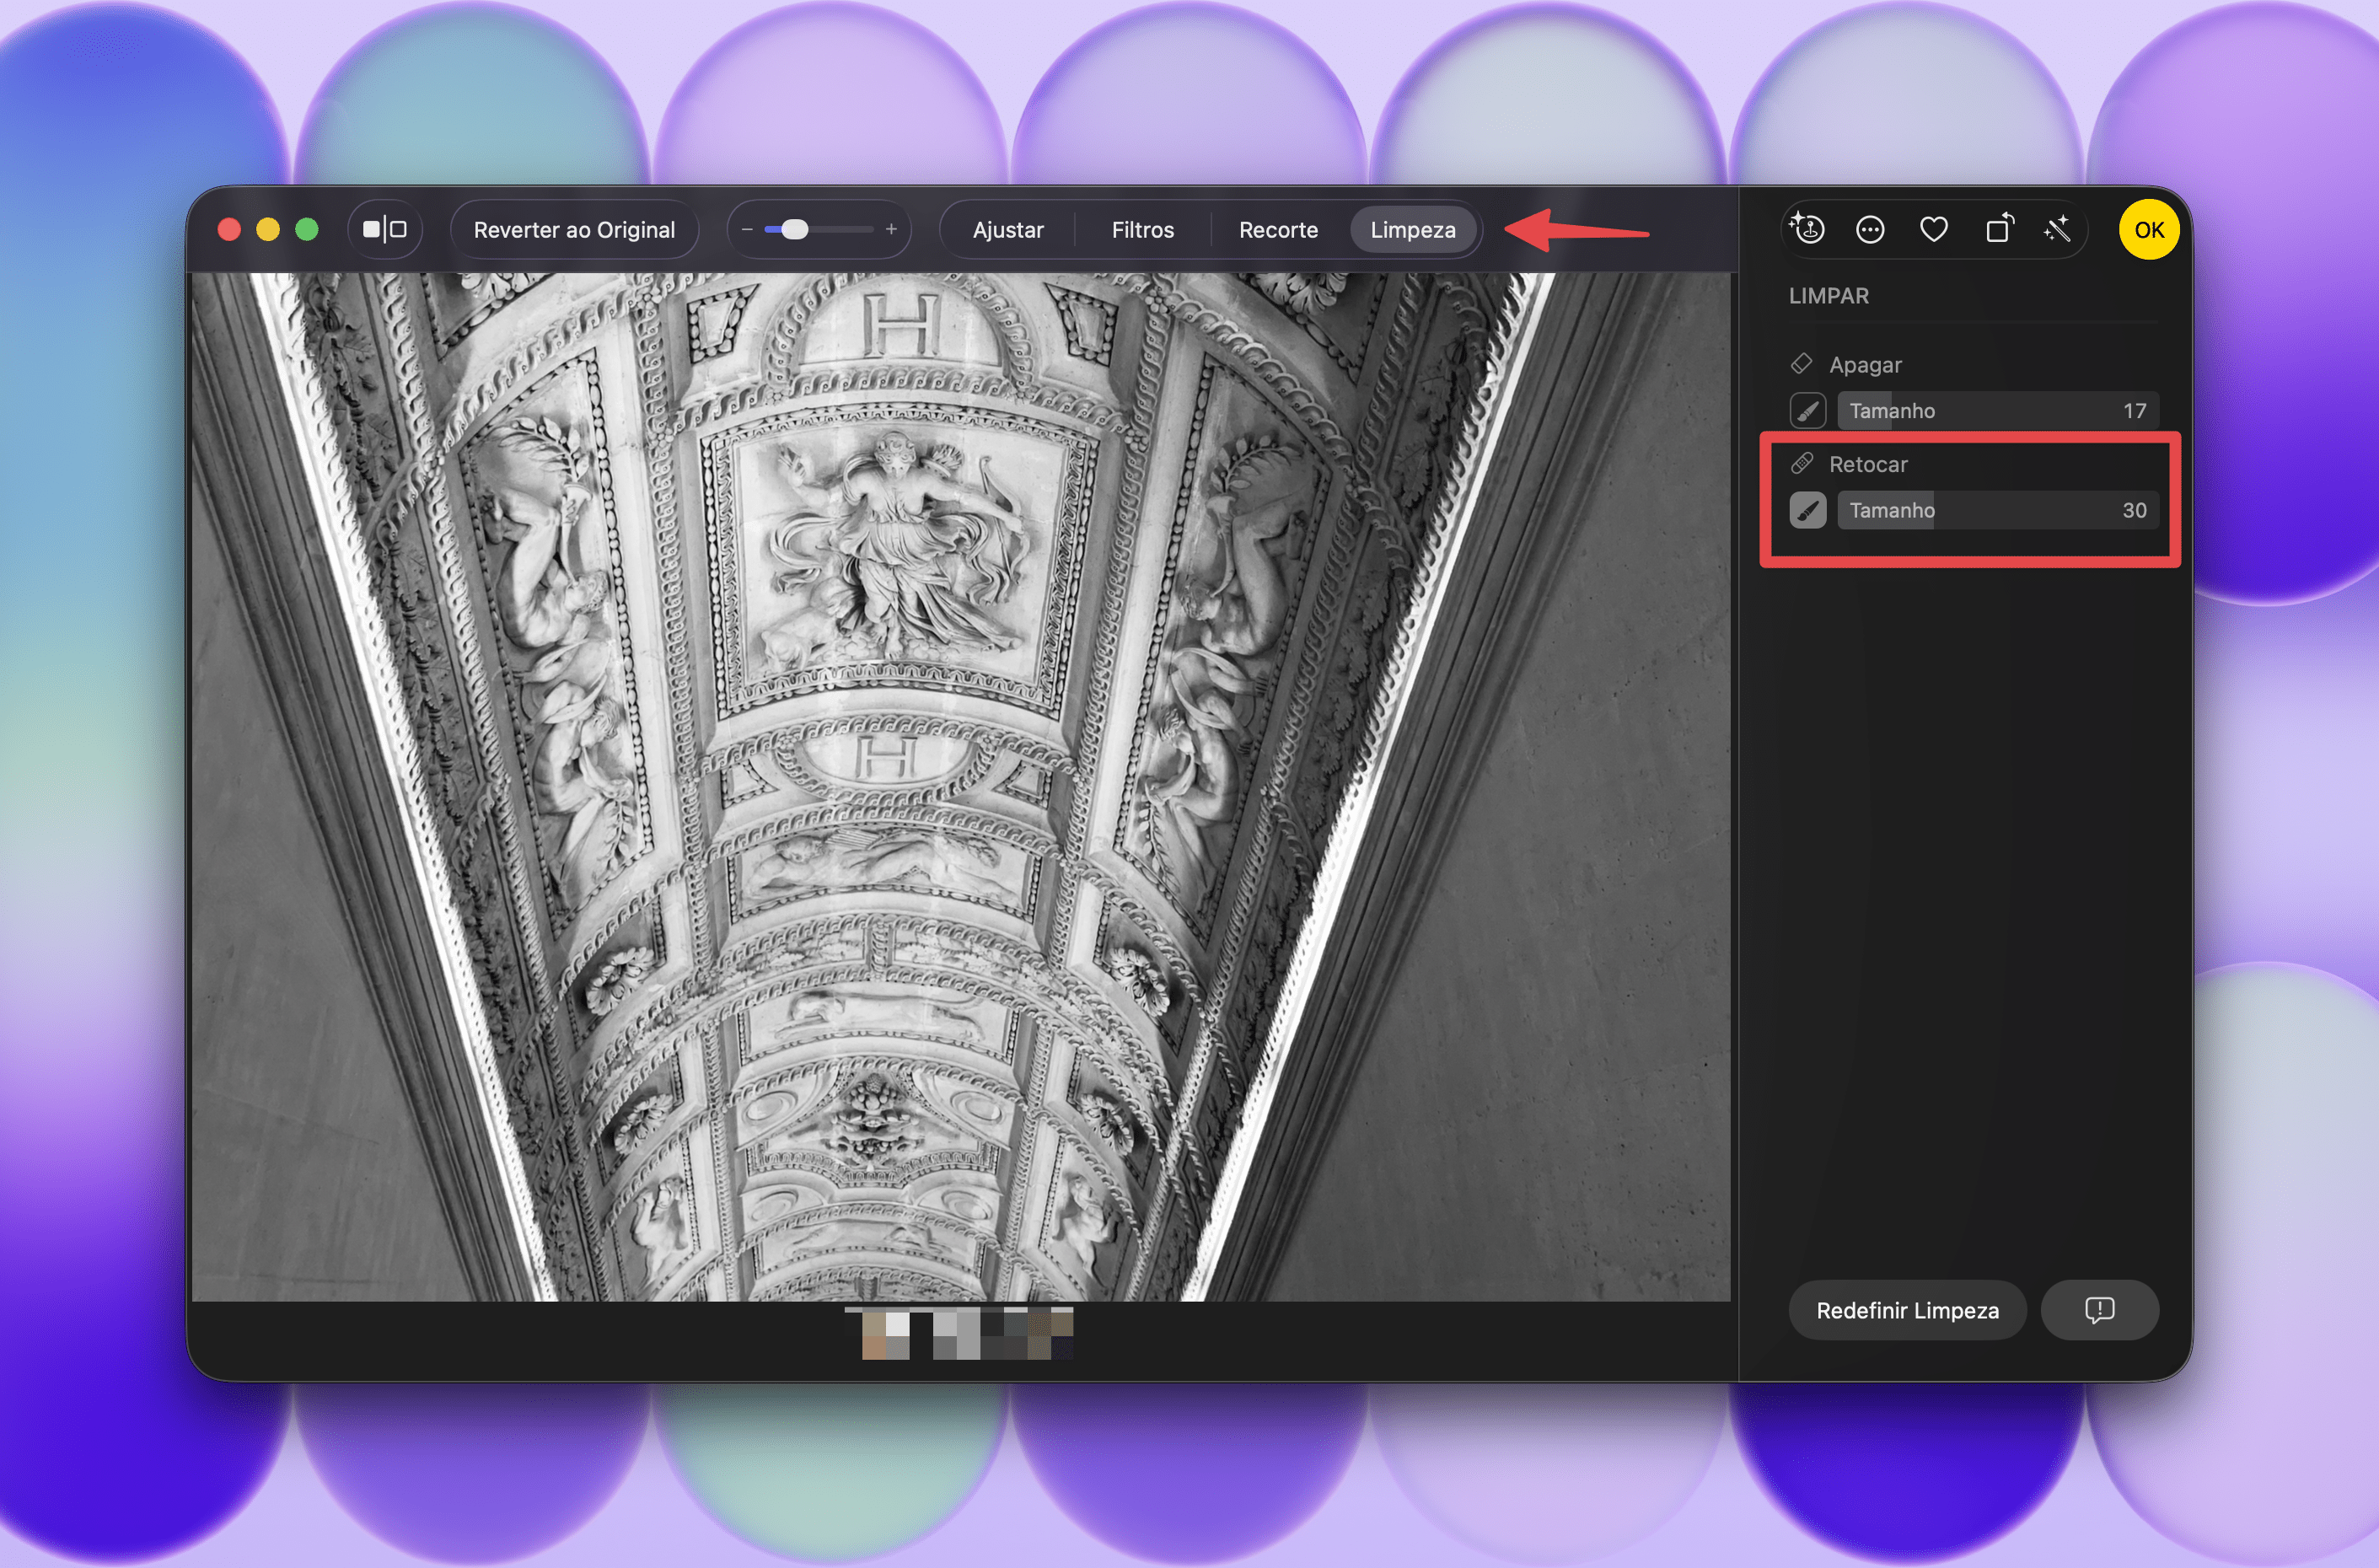The width and height of the screenshot is (2379, 1568).
Task: Click the eraser icon next to Apagar
Action: tap(1802, 364)
